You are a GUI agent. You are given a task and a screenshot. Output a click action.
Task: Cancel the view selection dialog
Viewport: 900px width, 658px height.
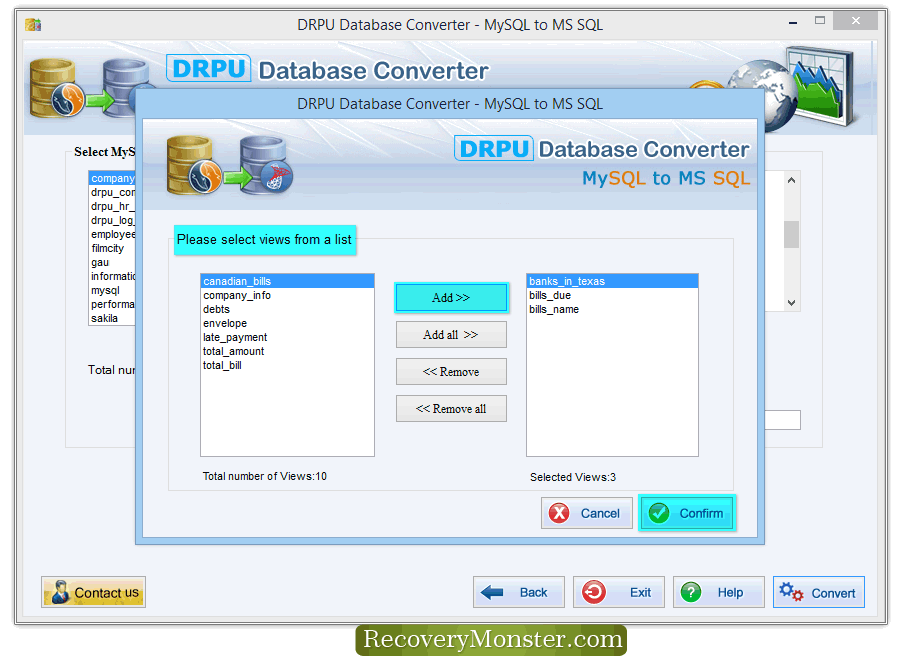(x=587, y=513)
